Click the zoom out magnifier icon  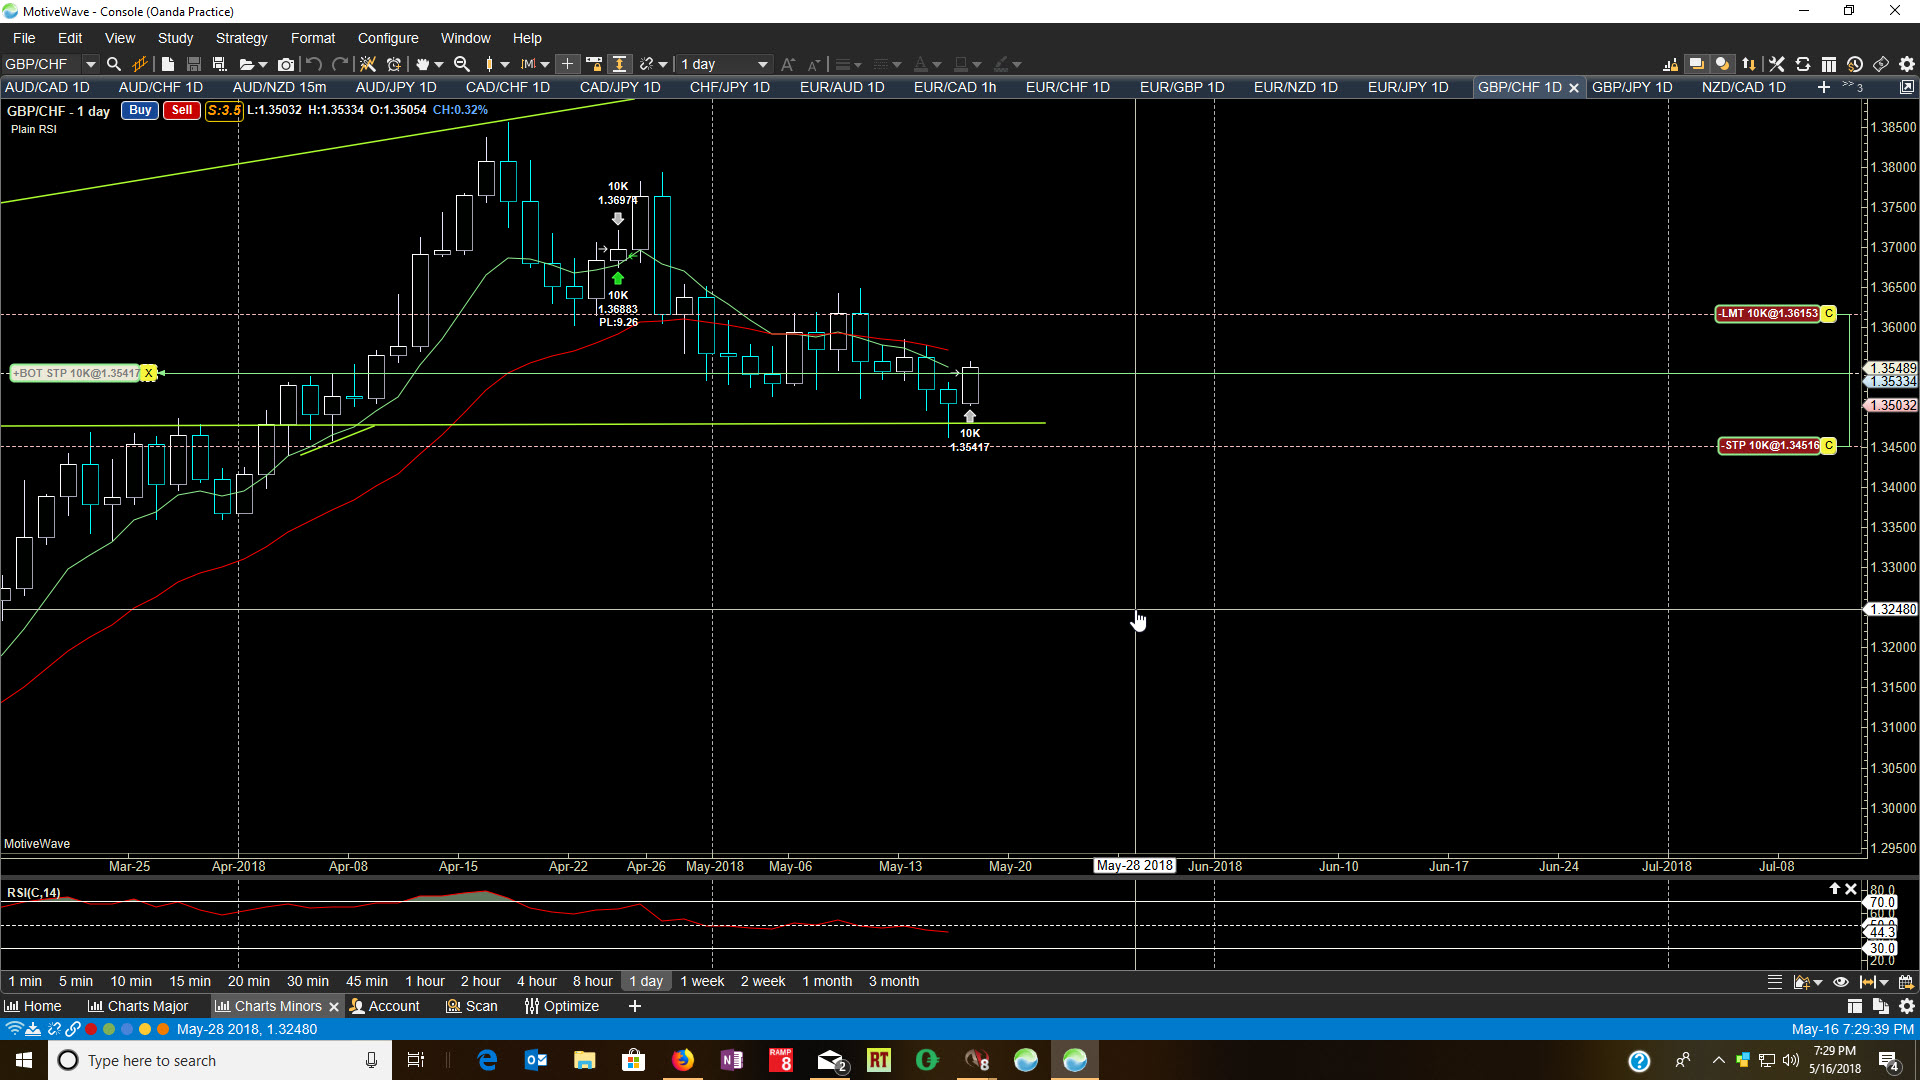click(x=462, y=64)
